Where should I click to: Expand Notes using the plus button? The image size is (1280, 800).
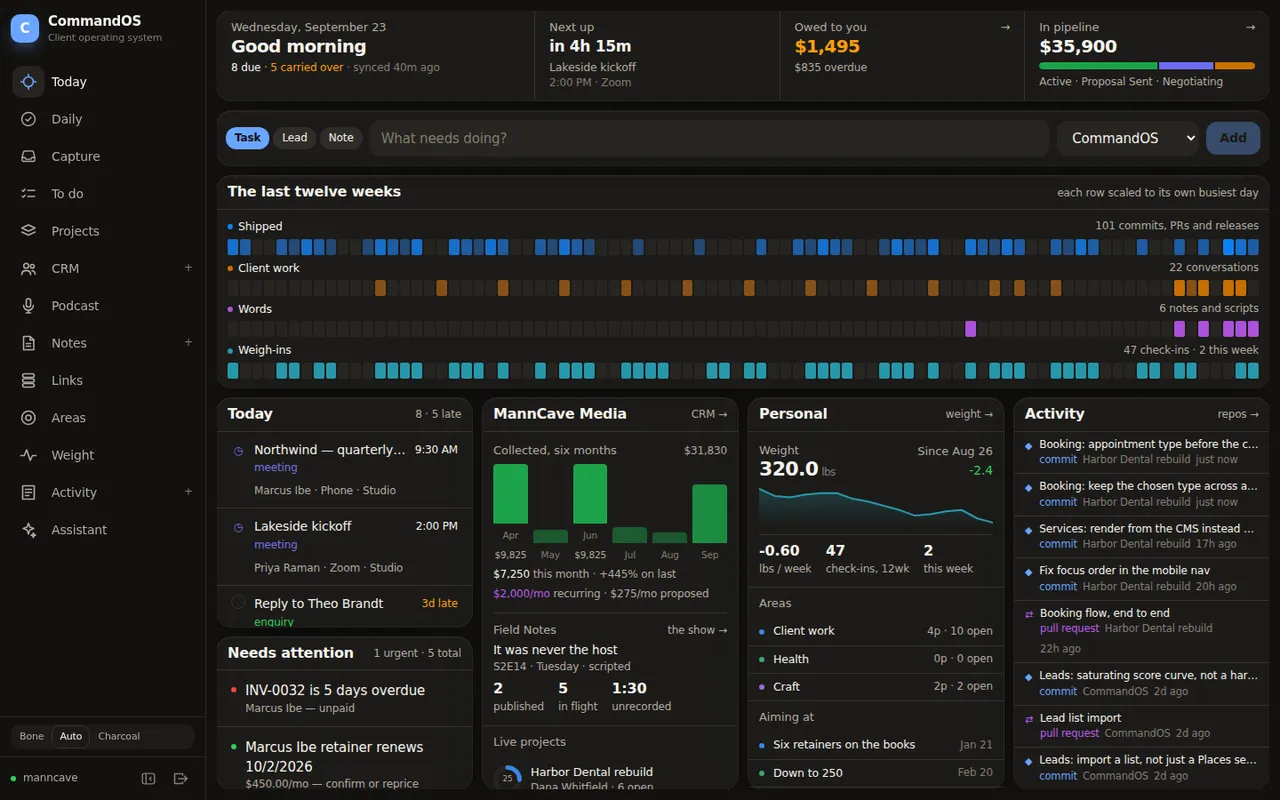pos(188,343)
